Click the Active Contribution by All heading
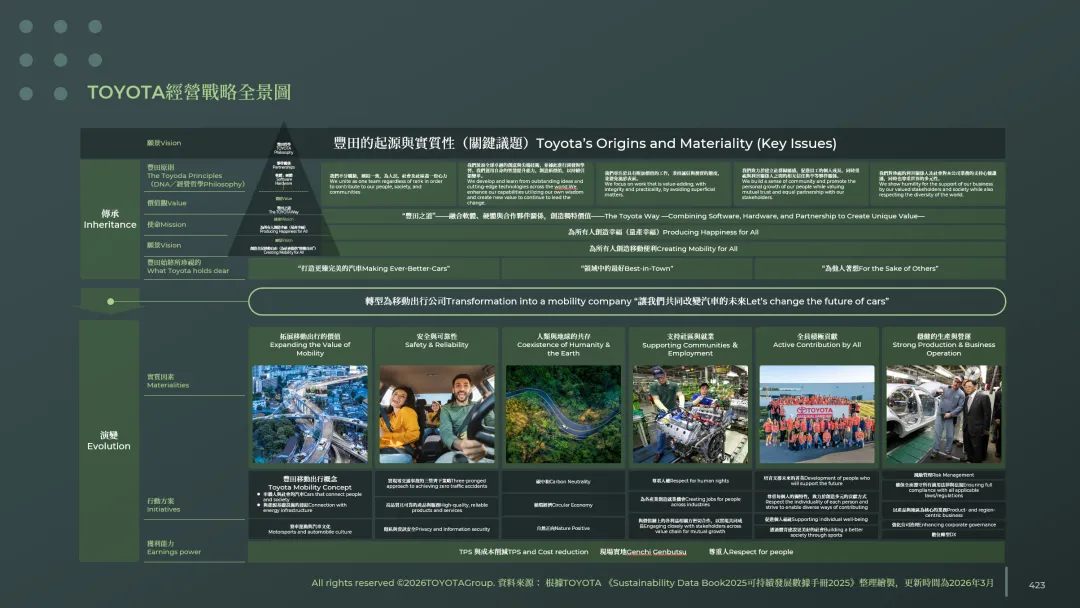The height and width of the screenshot is (608, 1080). [x=817, y=341]
